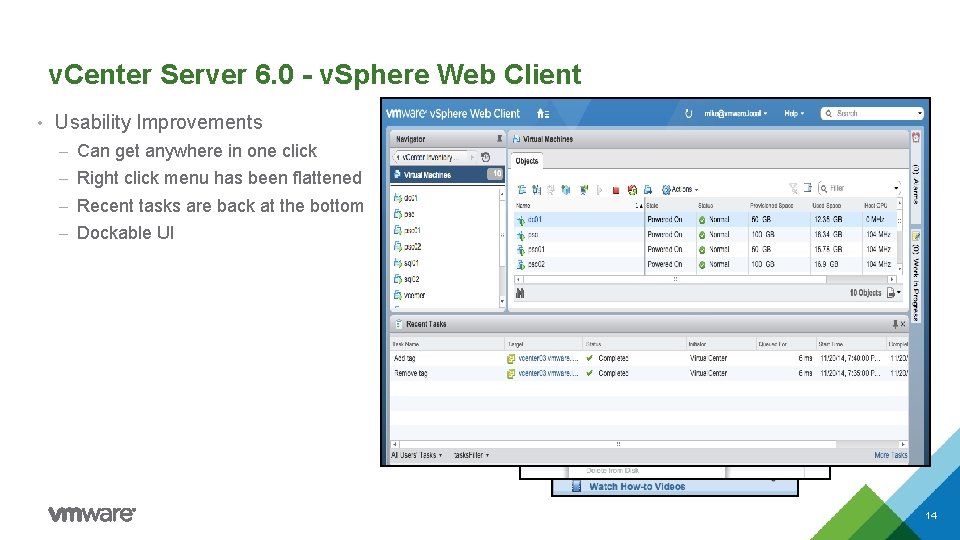Viewport: 960px width, 540px height.
Task: Open the Help dropdown menu
Action: [x=794, y=113]
